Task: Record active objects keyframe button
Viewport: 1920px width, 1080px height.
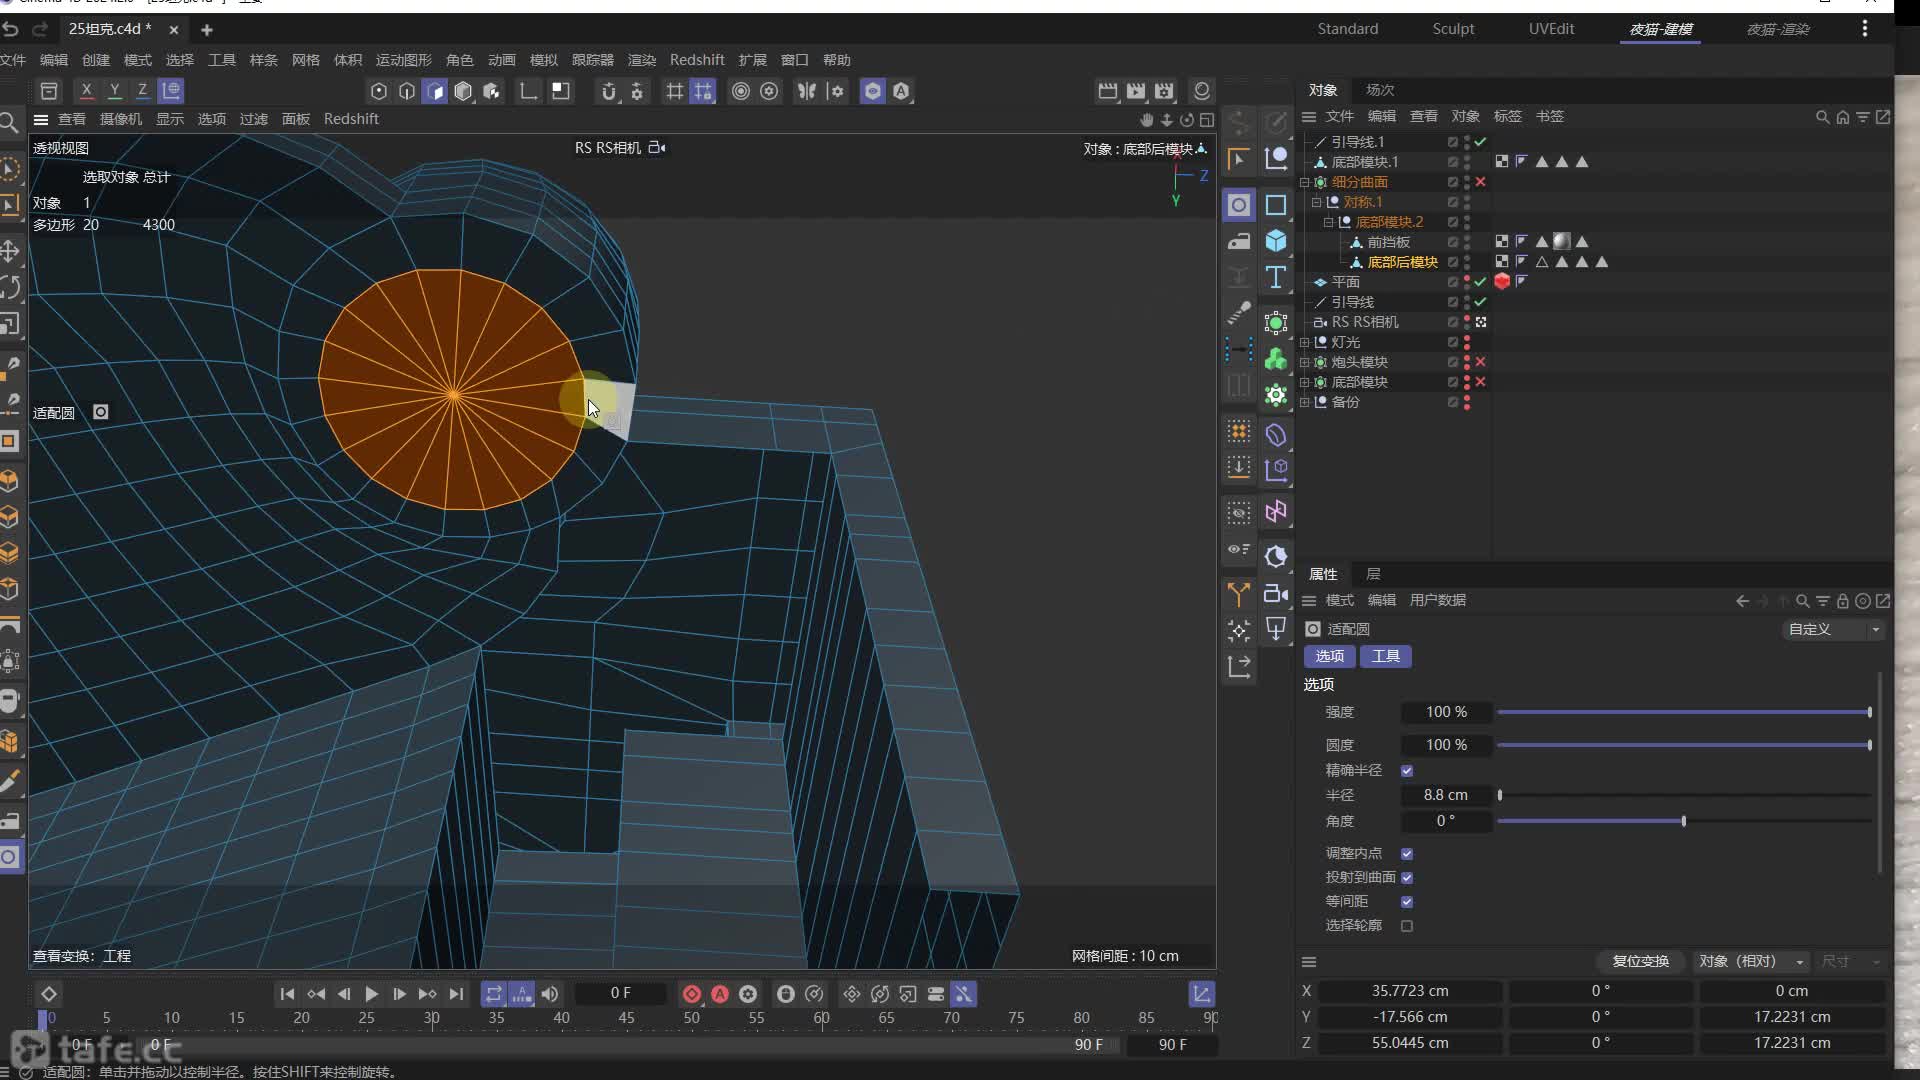Action: [x=691, y=994]
